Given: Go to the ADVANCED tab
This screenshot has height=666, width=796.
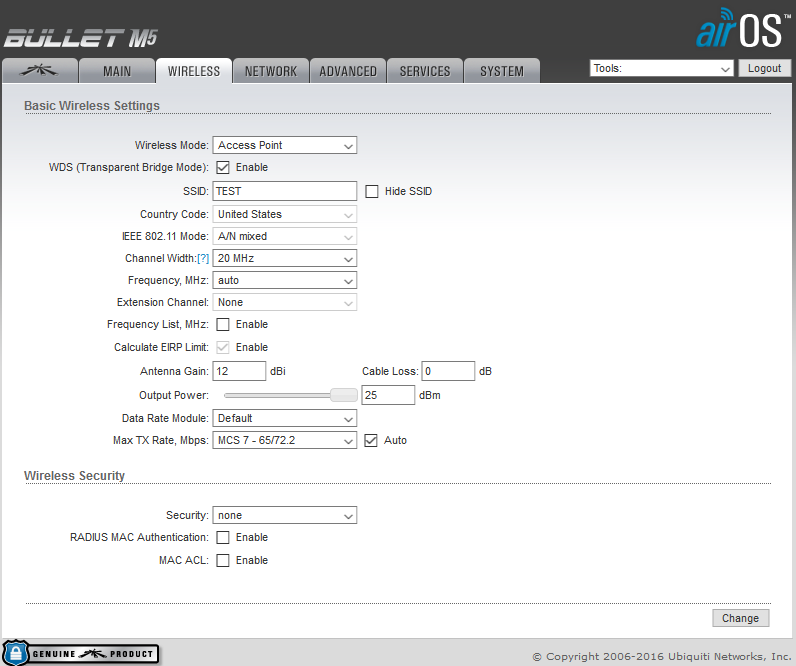Looking at the screenshot, I should tap(348, 71).
